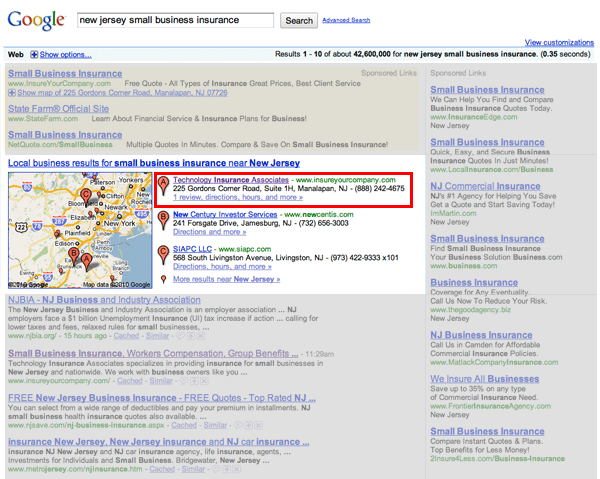Select the Web tab label

click(16, 55)
